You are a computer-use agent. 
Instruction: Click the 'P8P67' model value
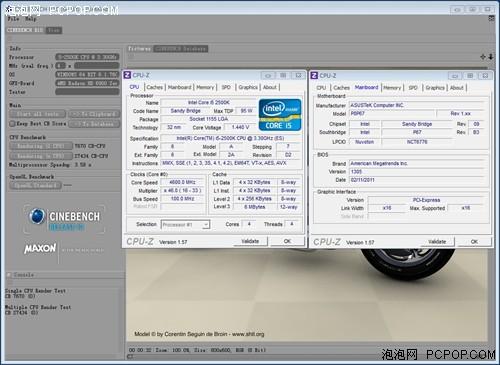click(x=392, y=114)
